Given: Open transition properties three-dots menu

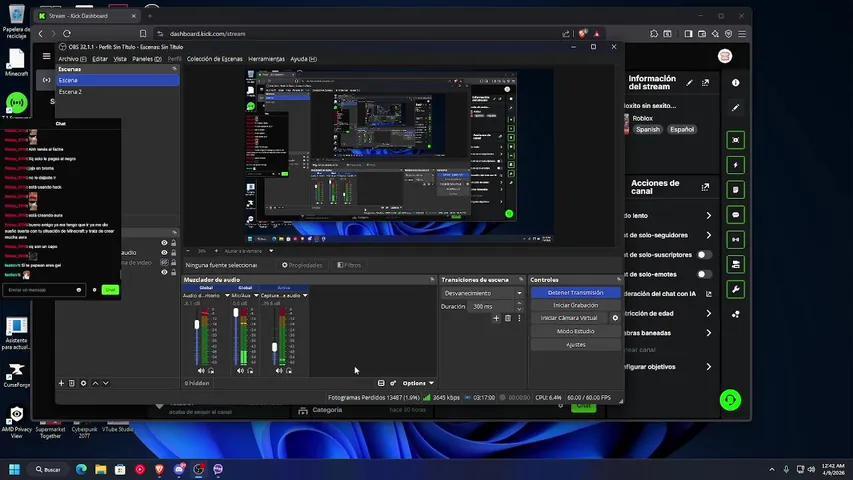Looking at the screenshot, I should pos(519,318).
